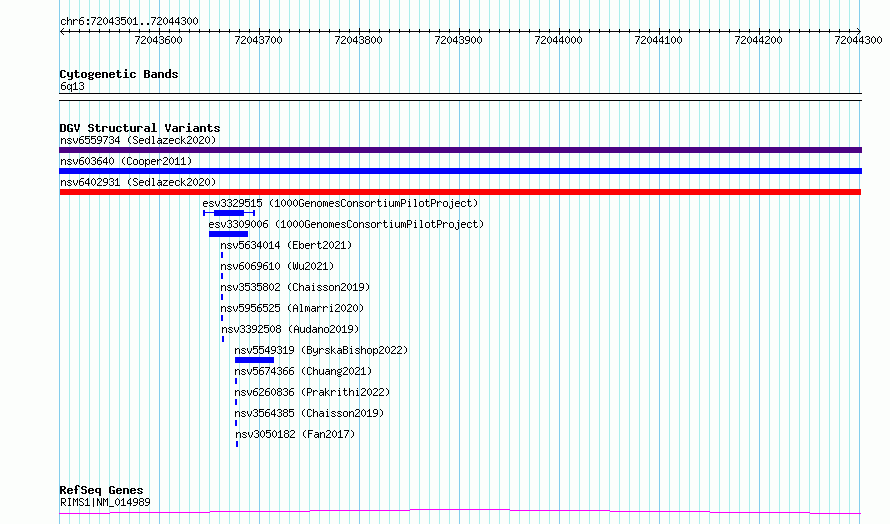This screenshot has height=524, width=890.
Task: Select nsv3392508 (Audano2019) variant label
Action: [290, 329]
